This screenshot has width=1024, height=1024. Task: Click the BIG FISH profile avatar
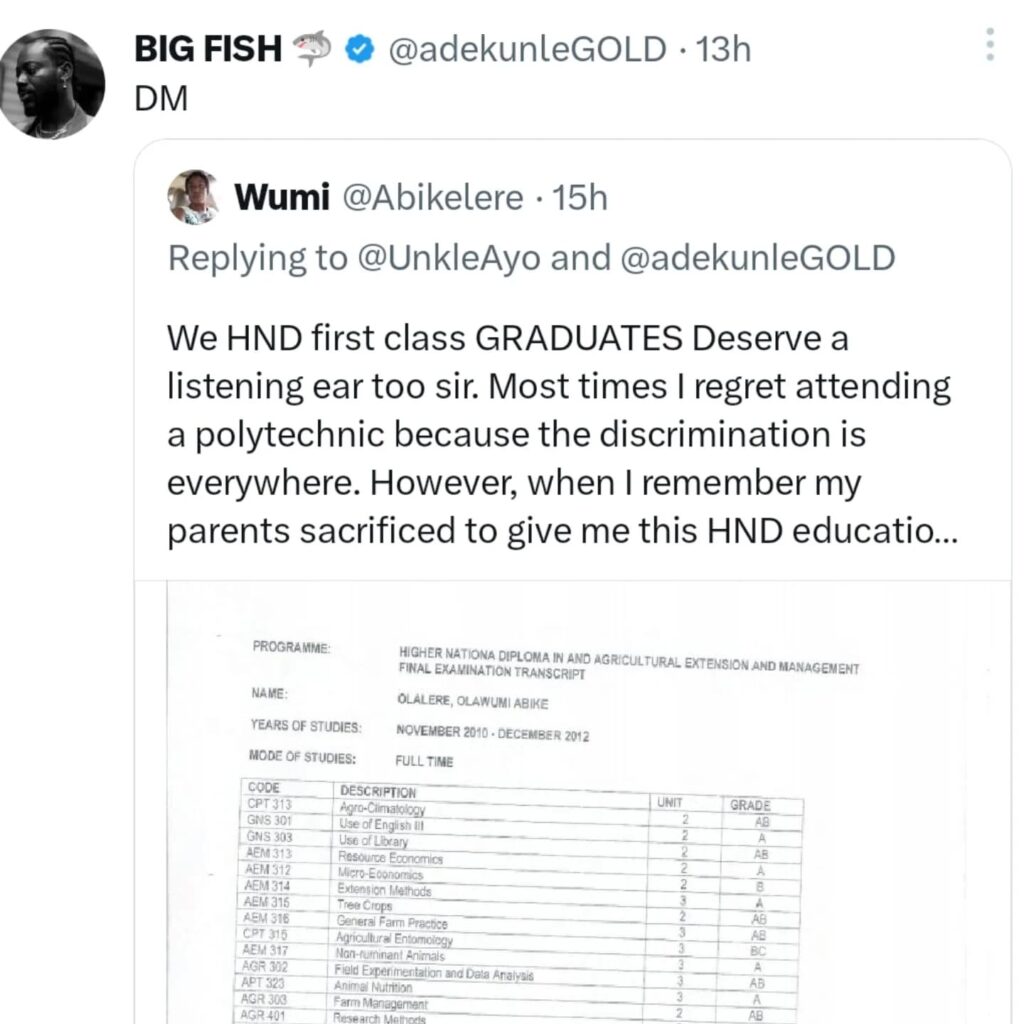[52, 84]
